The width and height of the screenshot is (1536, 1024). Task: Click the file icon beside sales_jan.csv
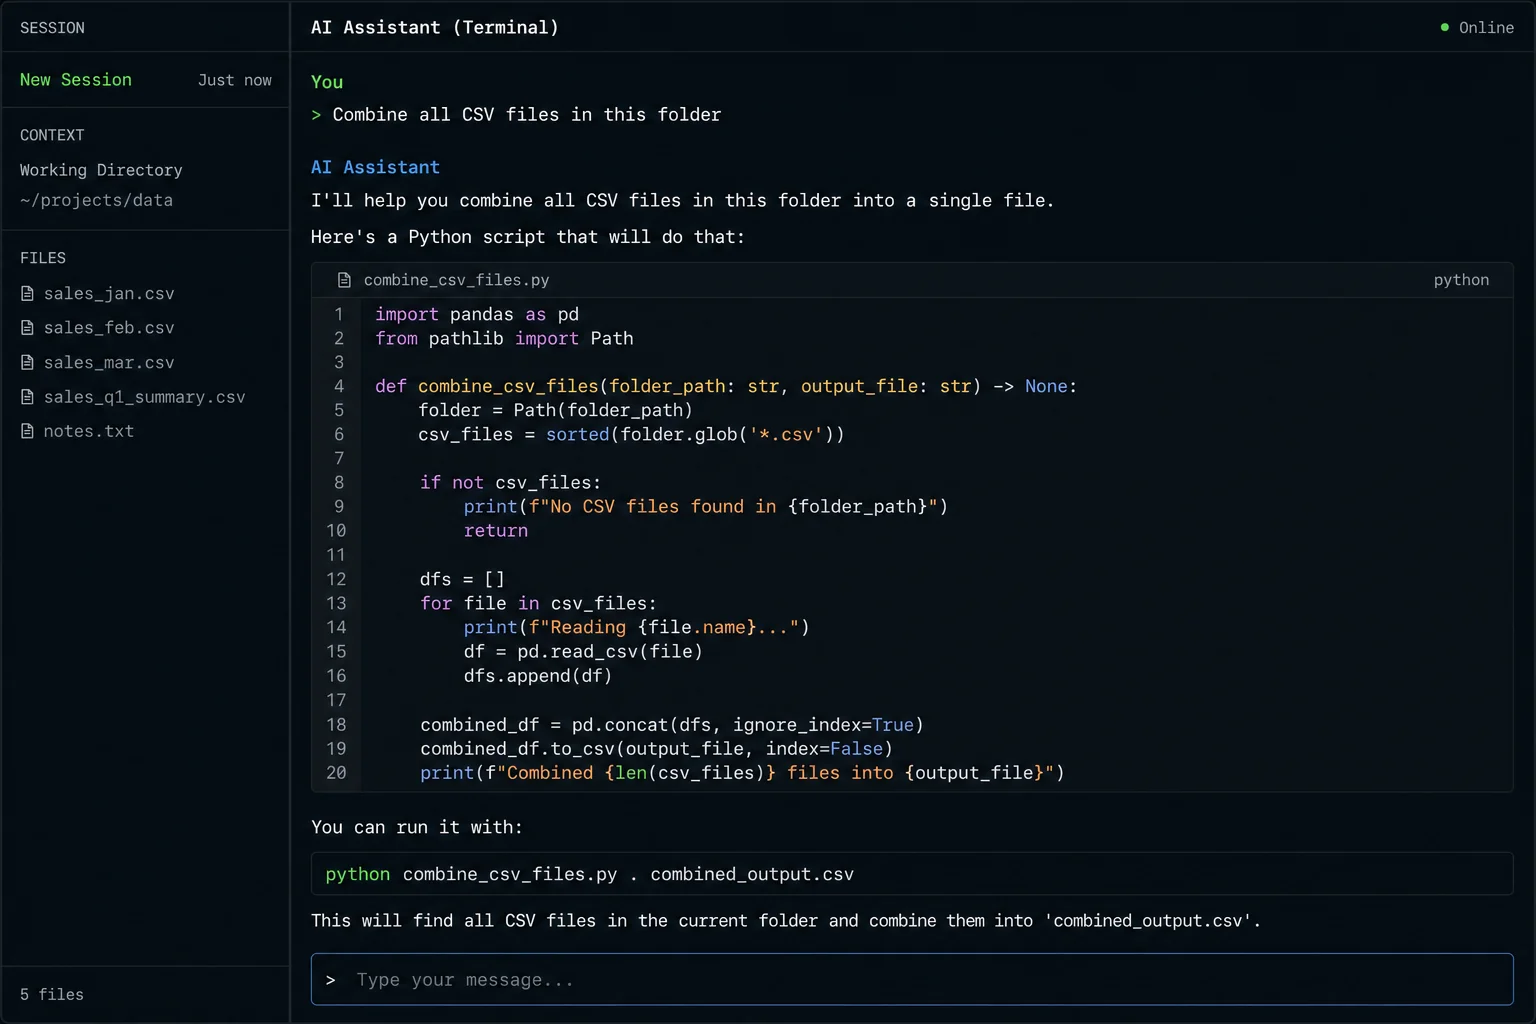click(x=27, y=293)
